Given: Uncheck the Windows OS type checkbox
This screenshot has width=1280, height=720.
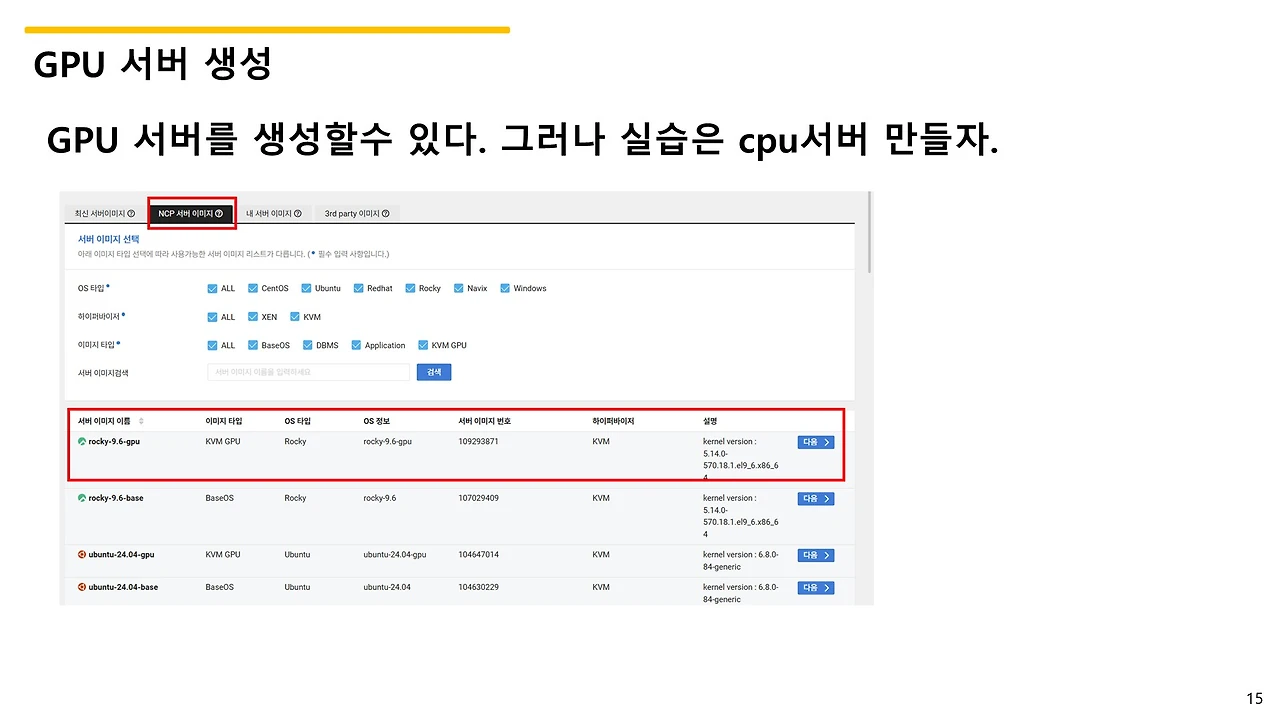Looking at the screenshot, I should point(504,288).
